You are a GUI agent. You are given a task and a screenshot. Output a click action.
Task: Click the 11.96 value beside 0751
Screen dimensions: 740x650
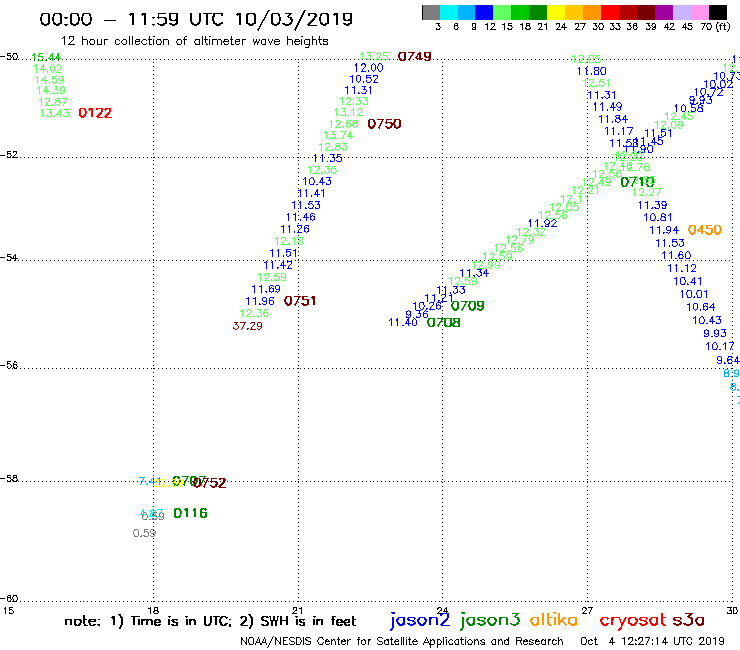260,301
